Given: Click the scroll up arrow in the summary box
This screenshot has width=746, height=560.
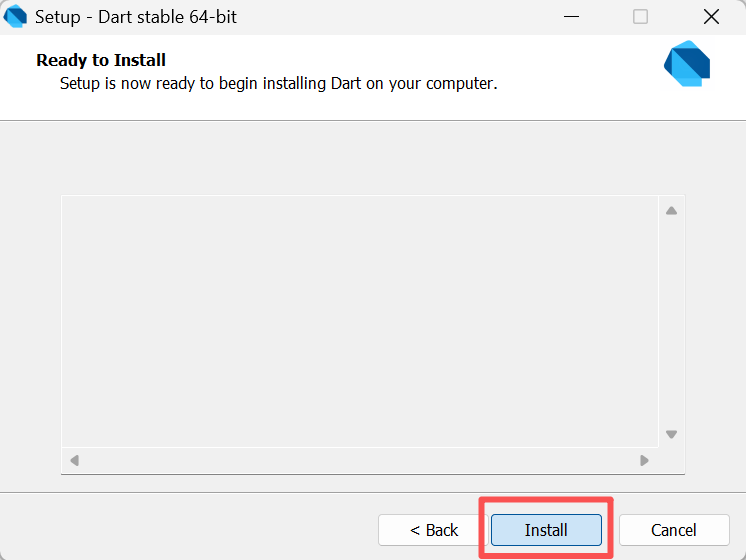Looking at the screenshot, I should [671, 211].
